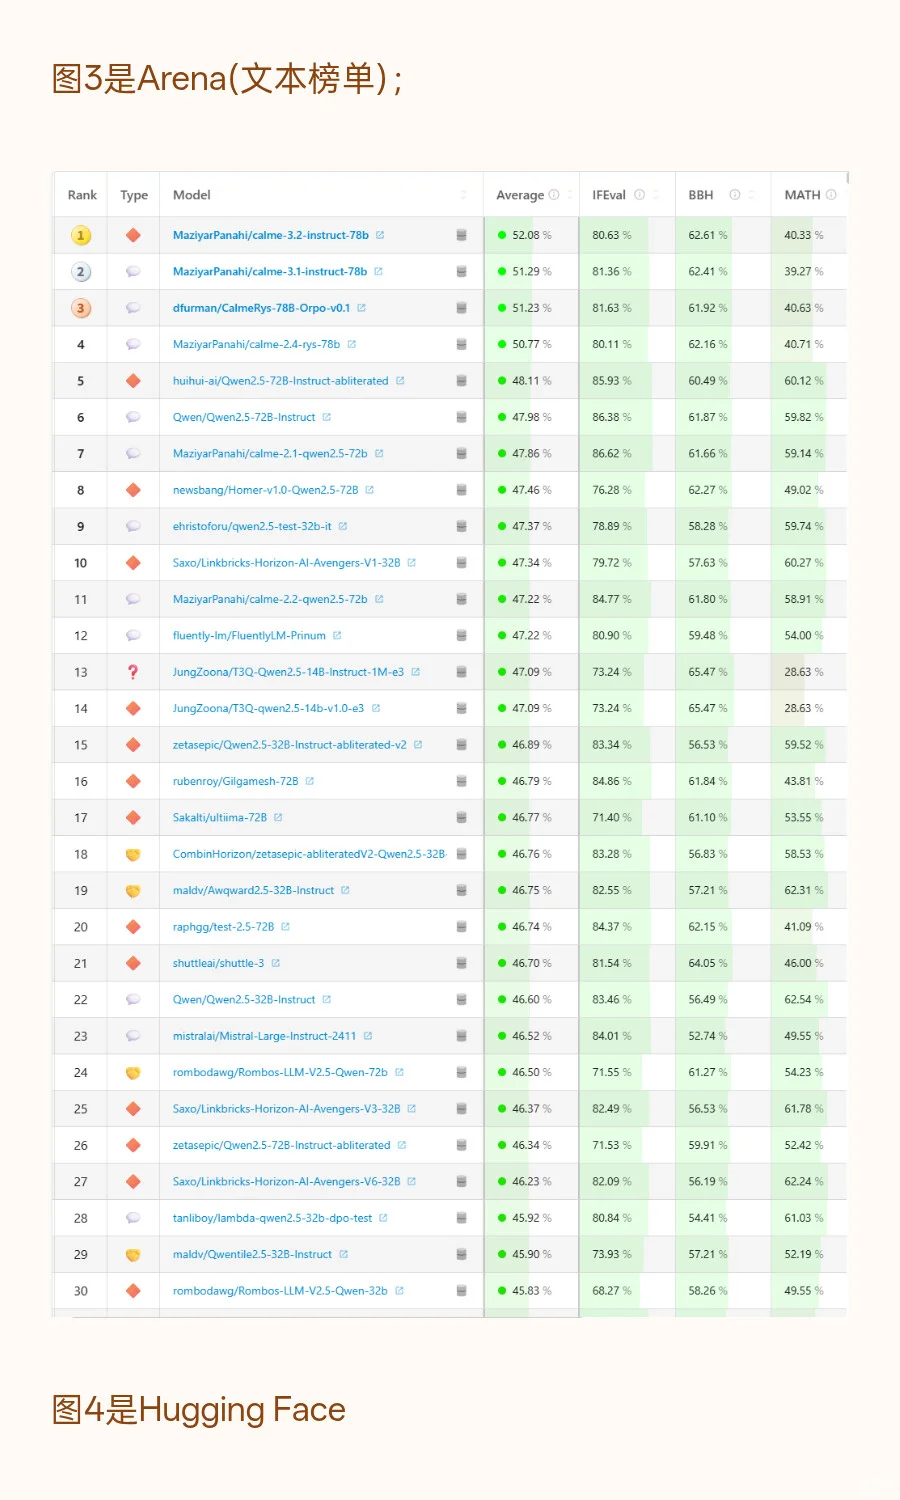
Task: Click the gold rank 1 medal badge
Action: (x=81, y=236)
